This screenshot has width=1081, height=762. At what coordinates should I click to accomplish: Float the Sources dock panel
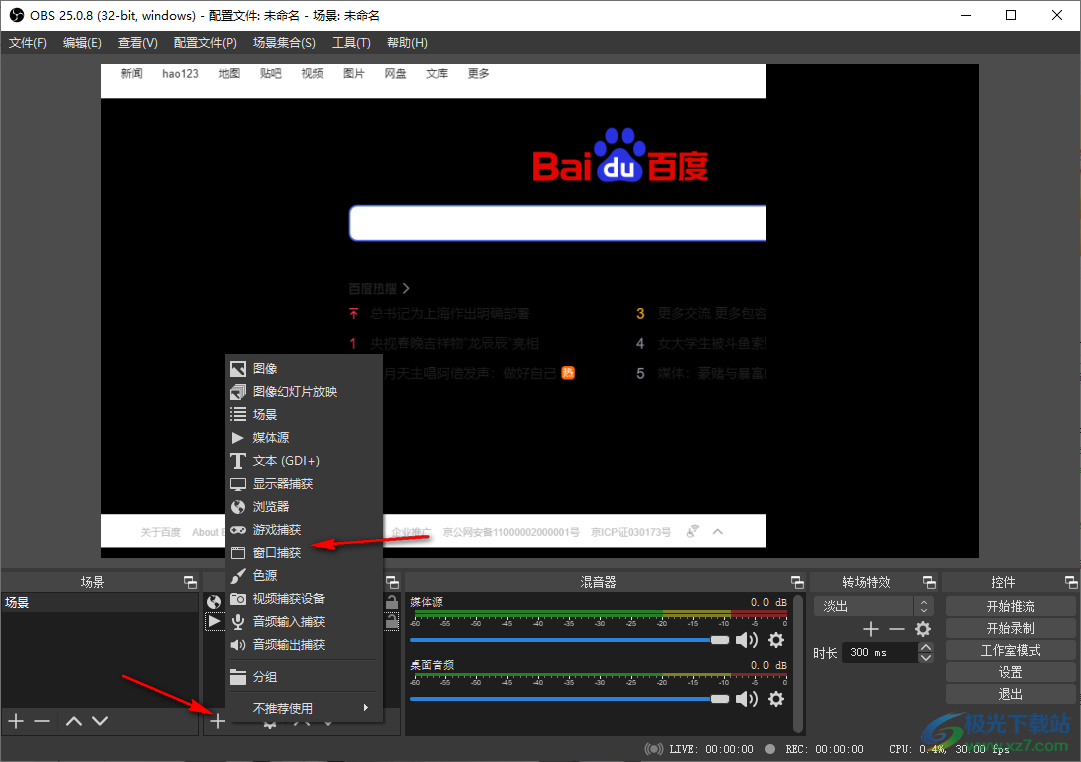coord(392,583)
